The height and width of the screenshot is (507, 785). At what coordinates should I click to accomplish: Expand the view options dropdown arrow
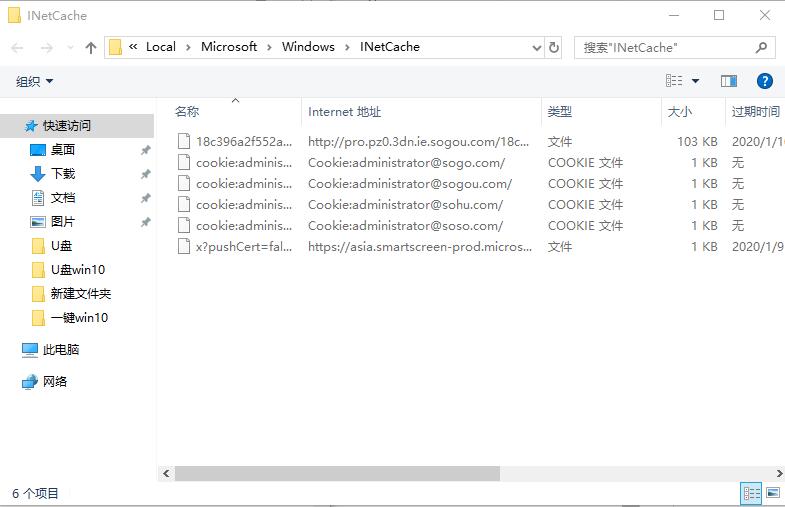point(696,81)
